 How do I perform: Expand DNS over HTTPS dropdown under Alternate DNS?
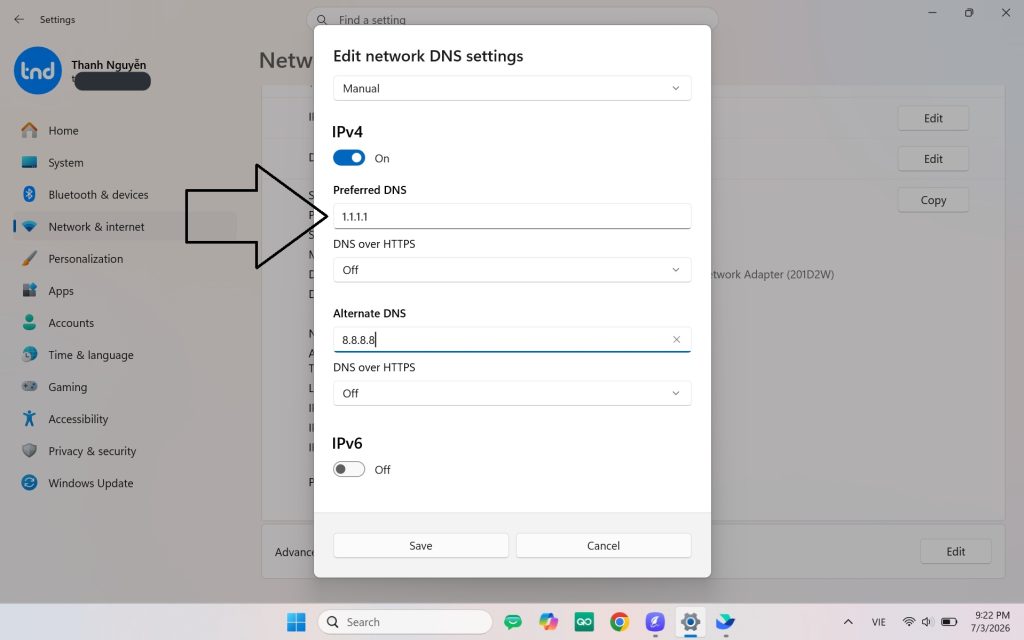click(x=512, y=393)
